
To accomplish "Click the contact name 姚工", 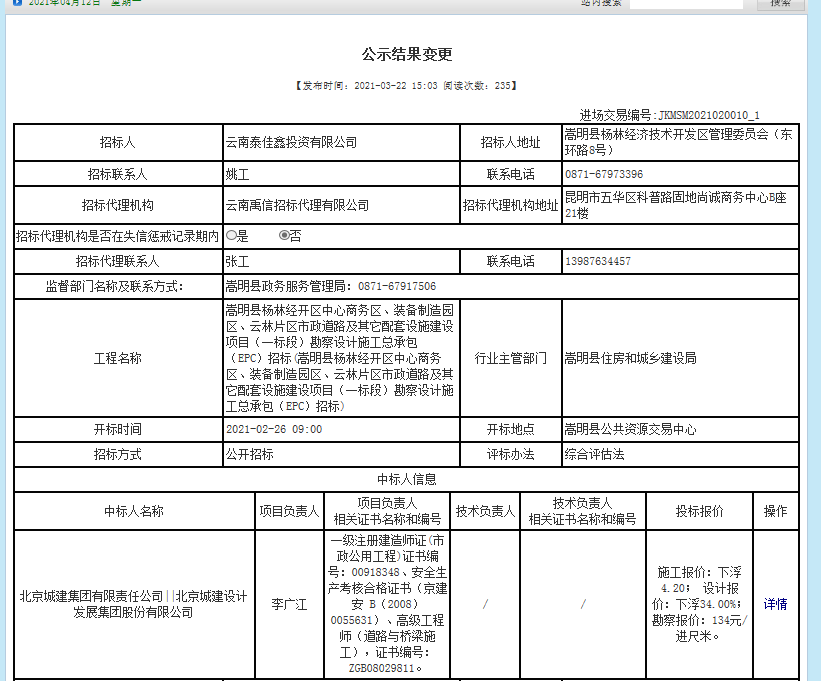I will (x=237, y=174).
